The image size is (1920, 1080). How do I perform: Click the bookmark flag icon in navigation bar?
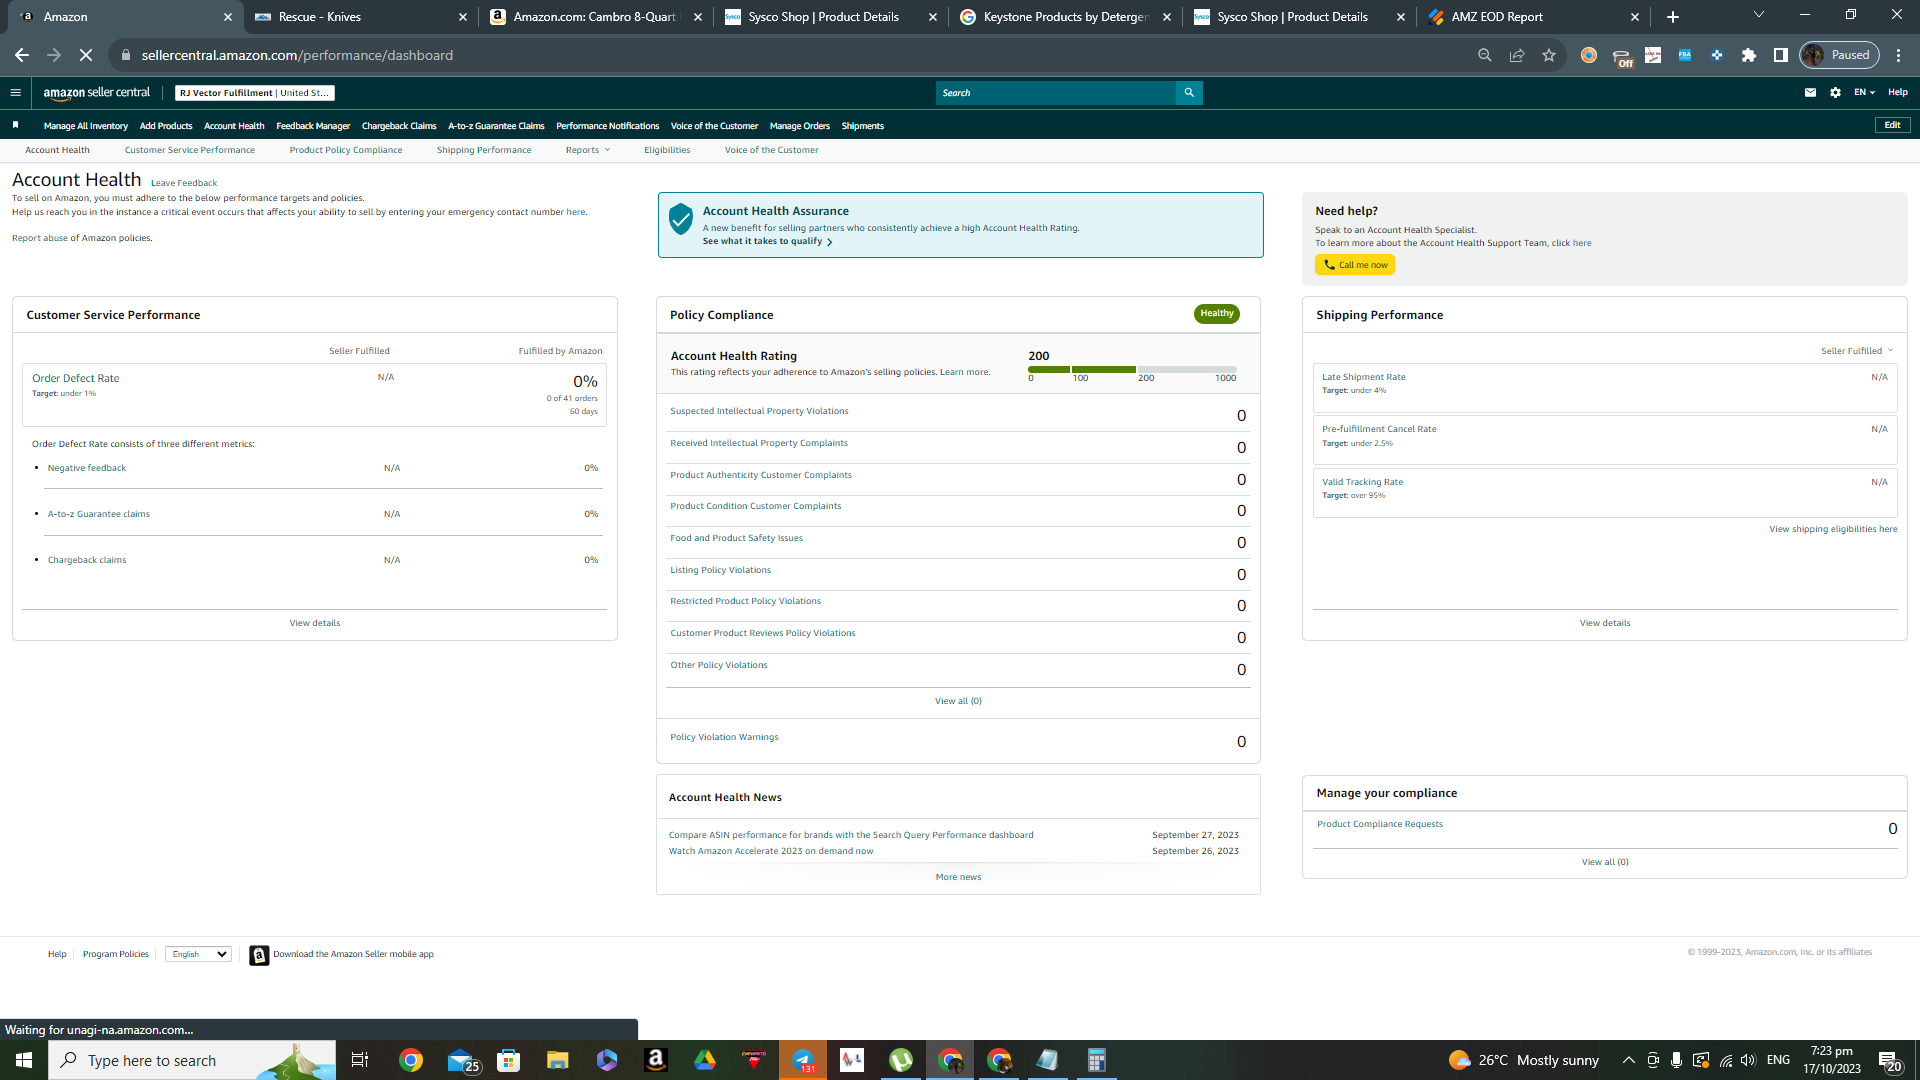click(15, 125)
